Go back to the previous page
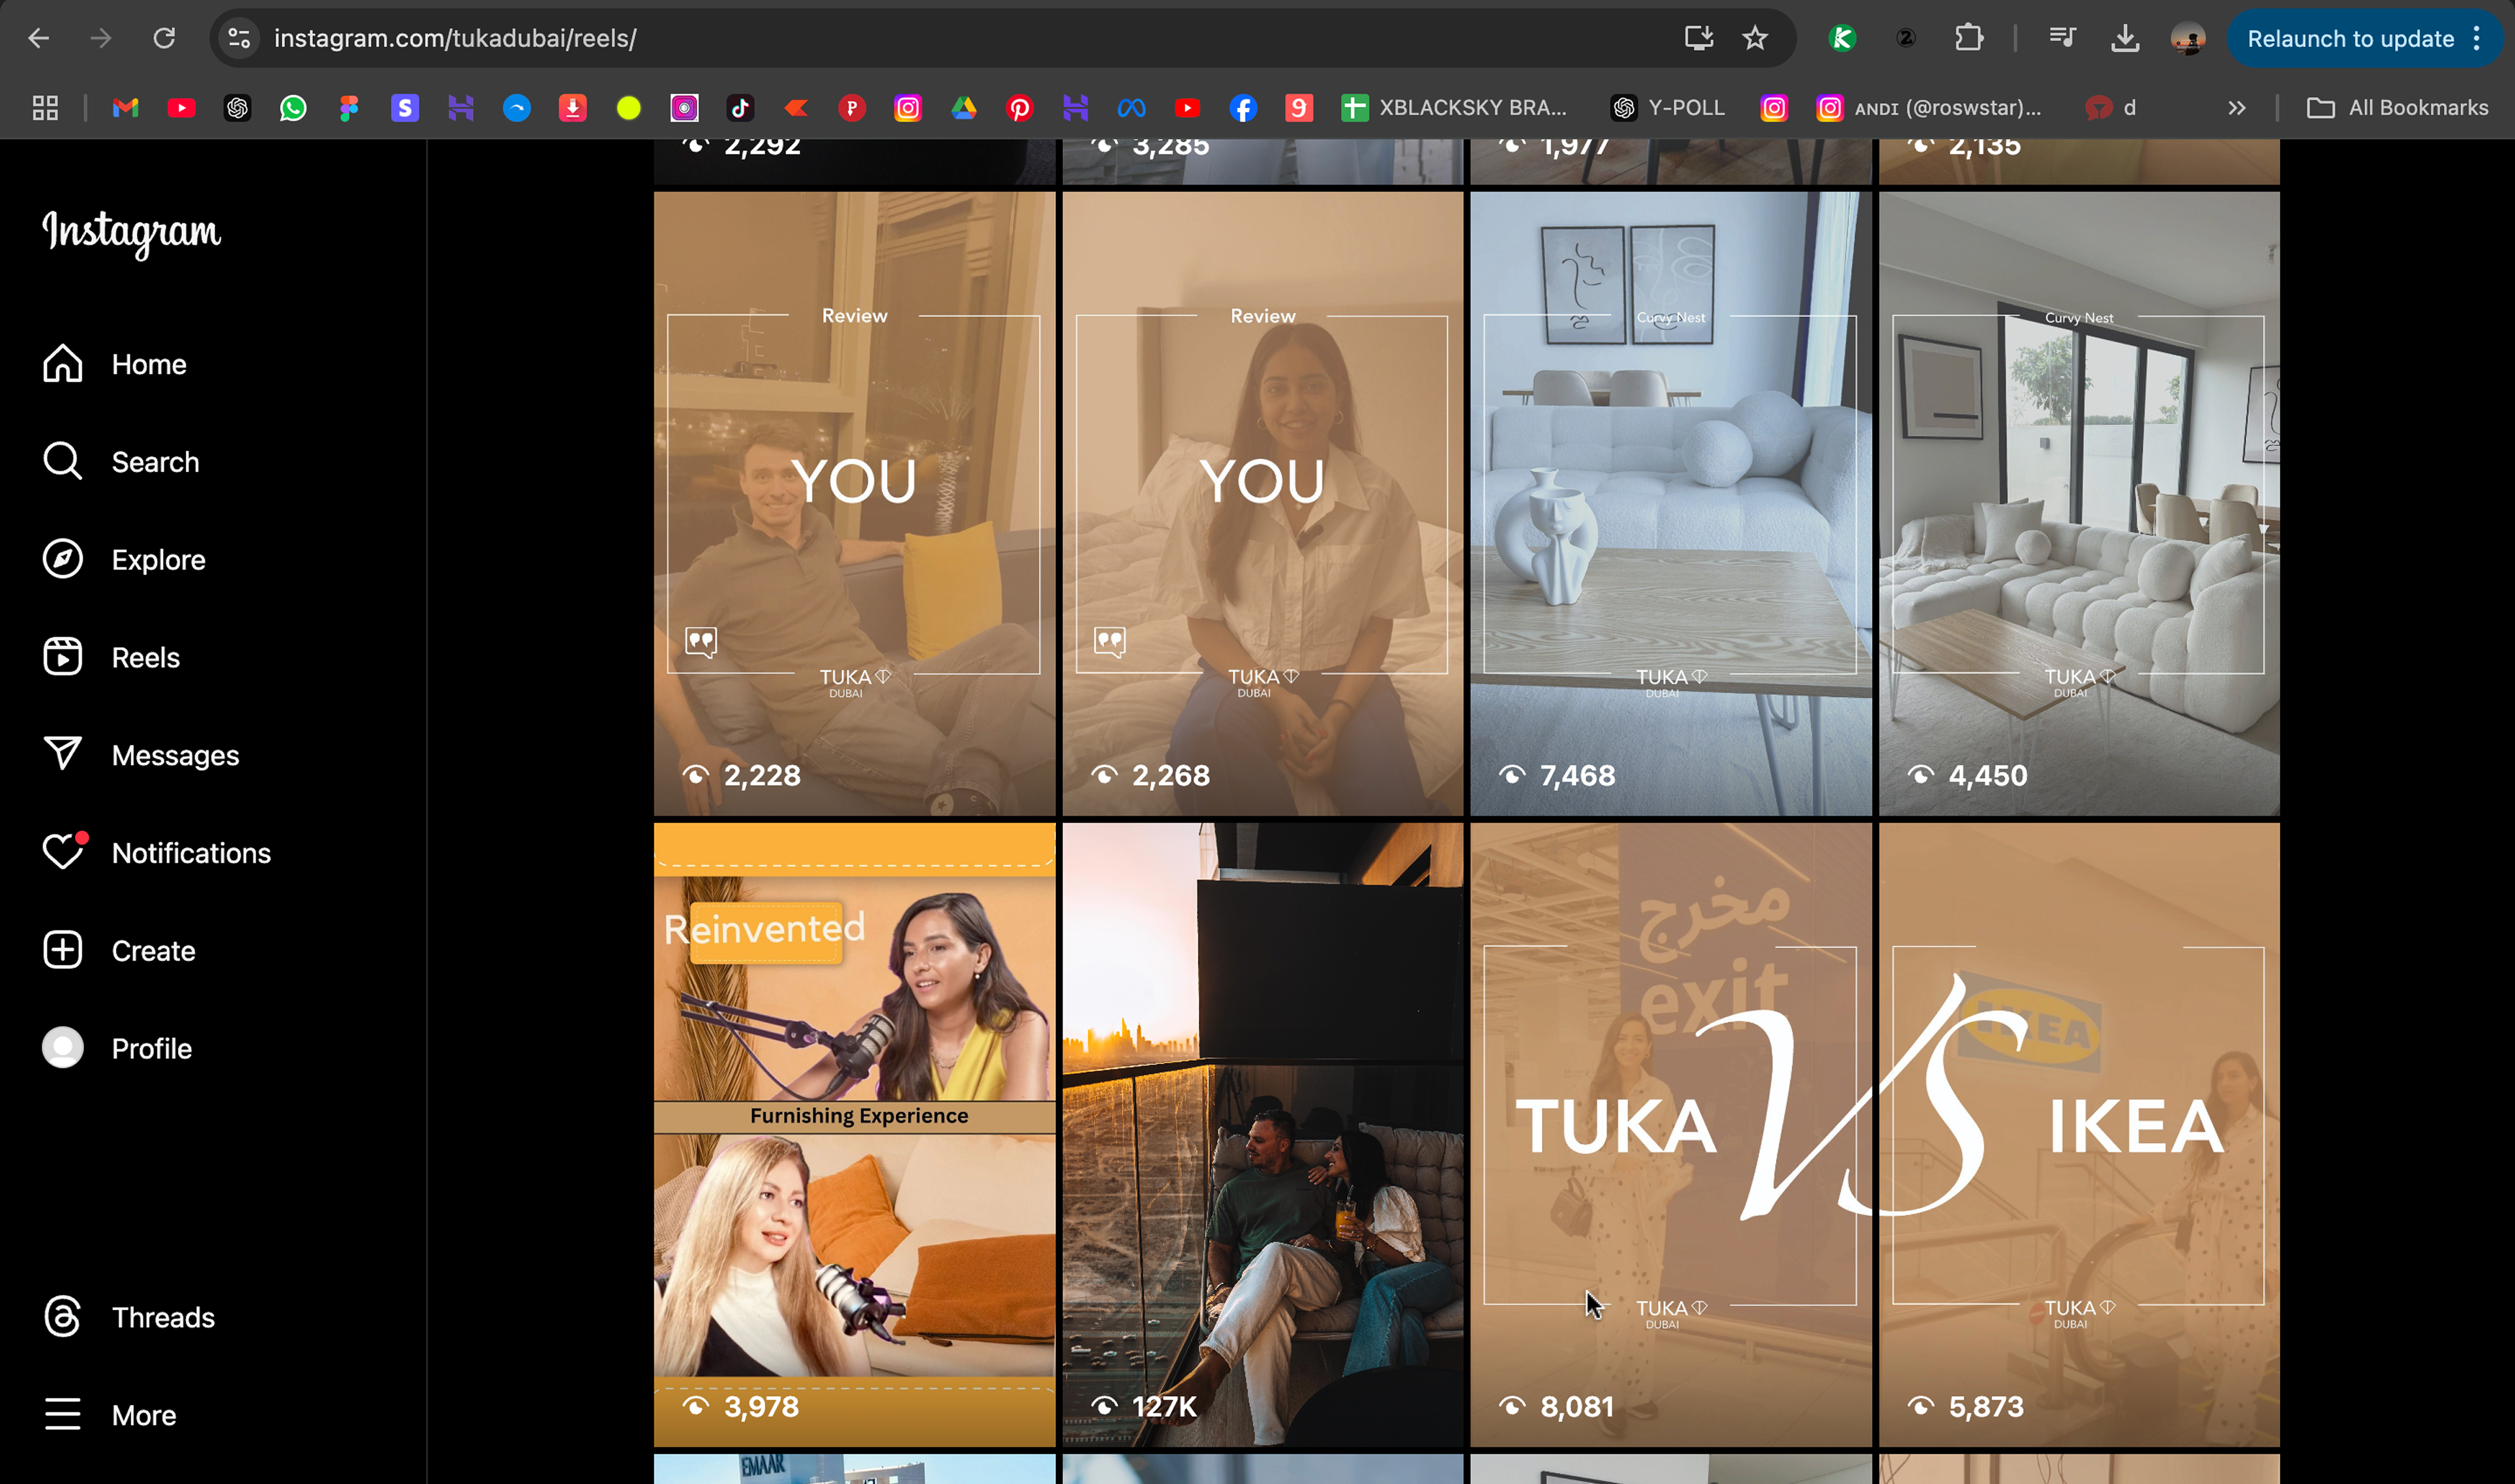 pos(39,39)
